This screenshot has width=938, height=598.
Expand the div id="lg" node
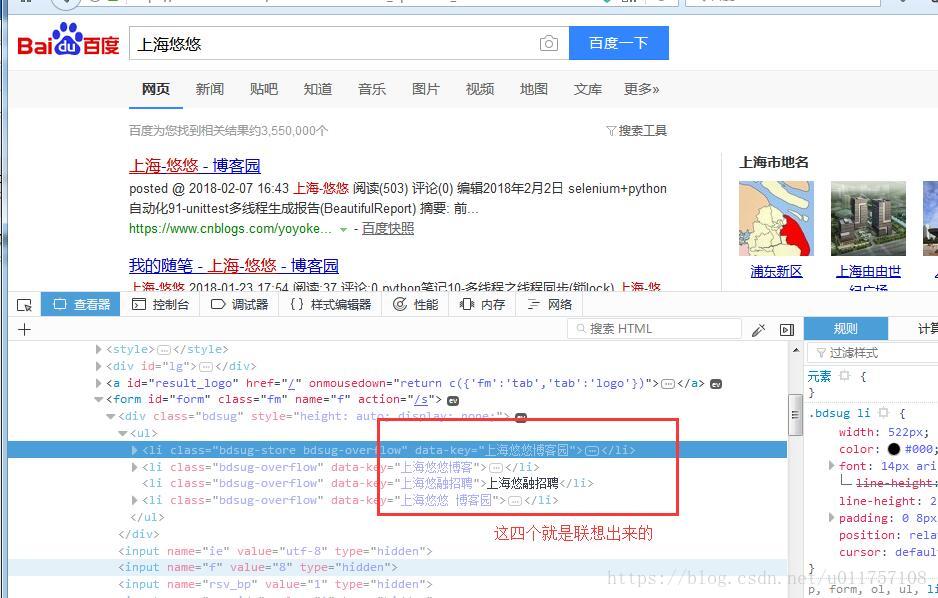99,366
